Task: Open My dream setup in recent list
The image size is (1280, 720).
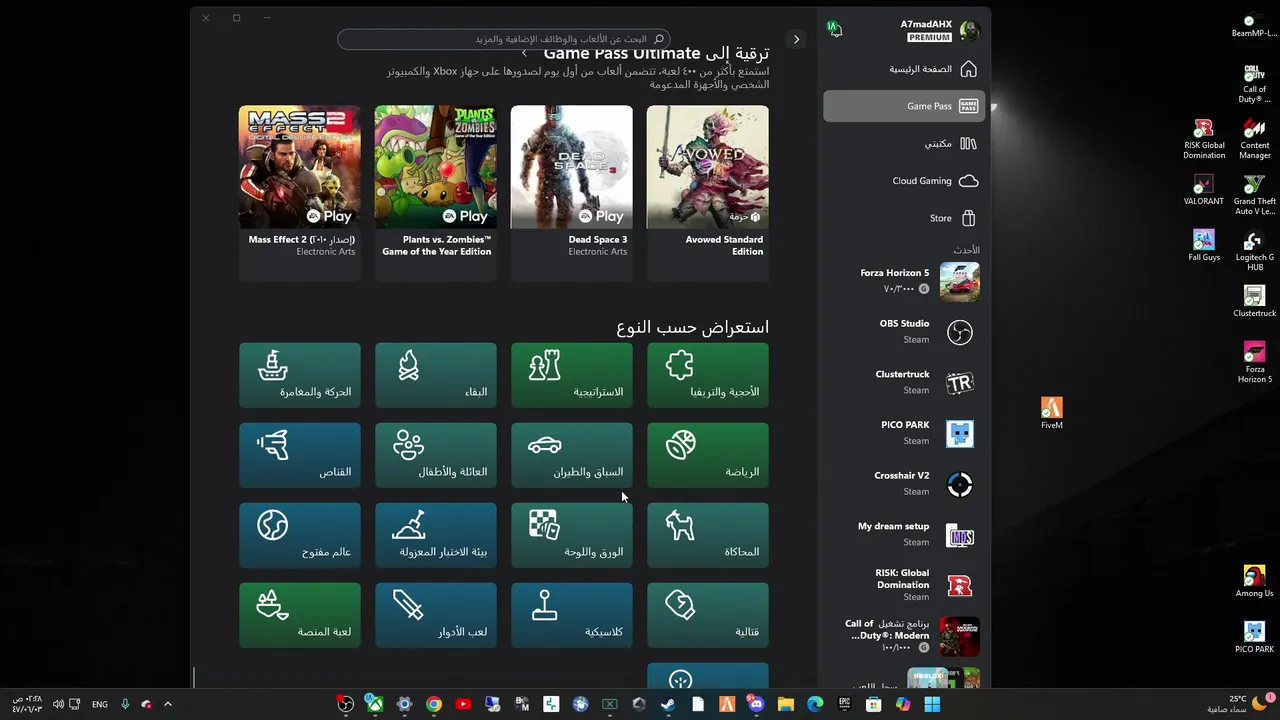Action: coord(904,534)
